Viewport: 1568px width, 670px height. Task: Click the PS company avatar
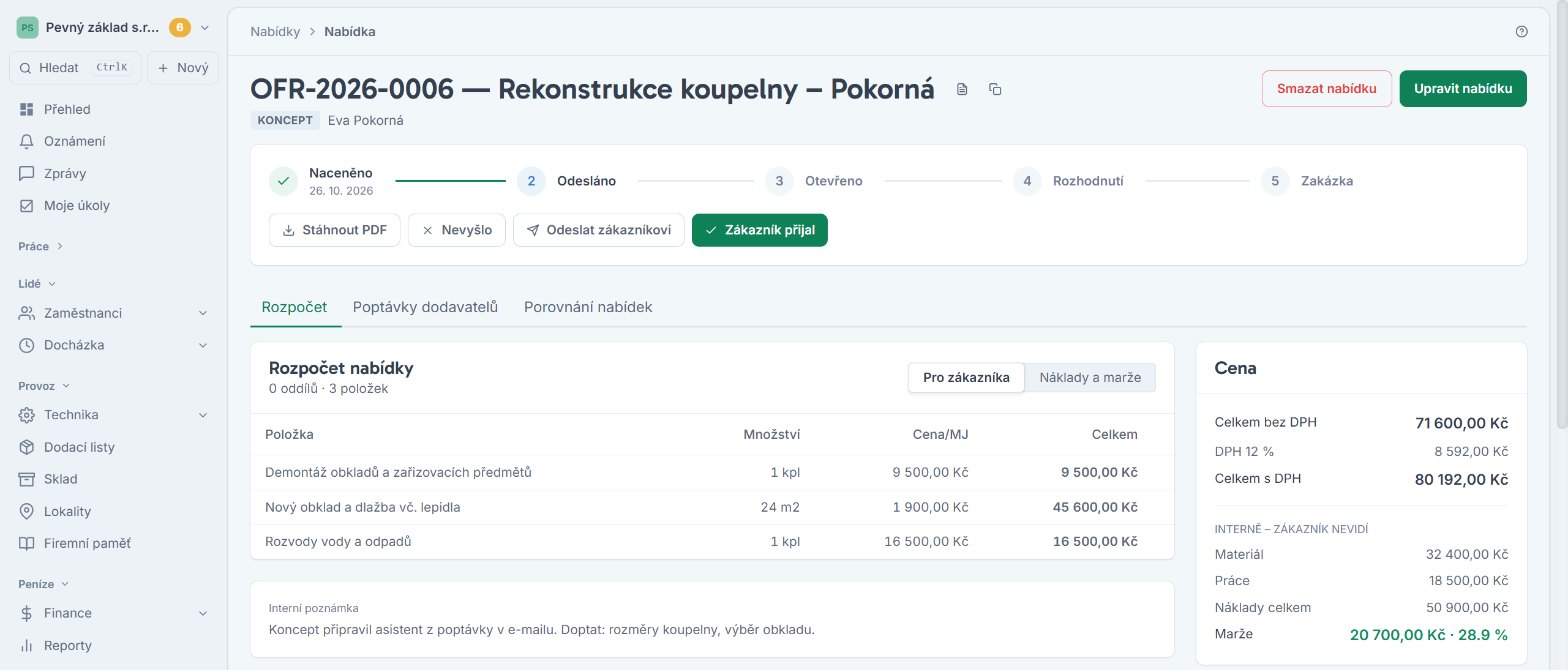[x=27, y=28]
